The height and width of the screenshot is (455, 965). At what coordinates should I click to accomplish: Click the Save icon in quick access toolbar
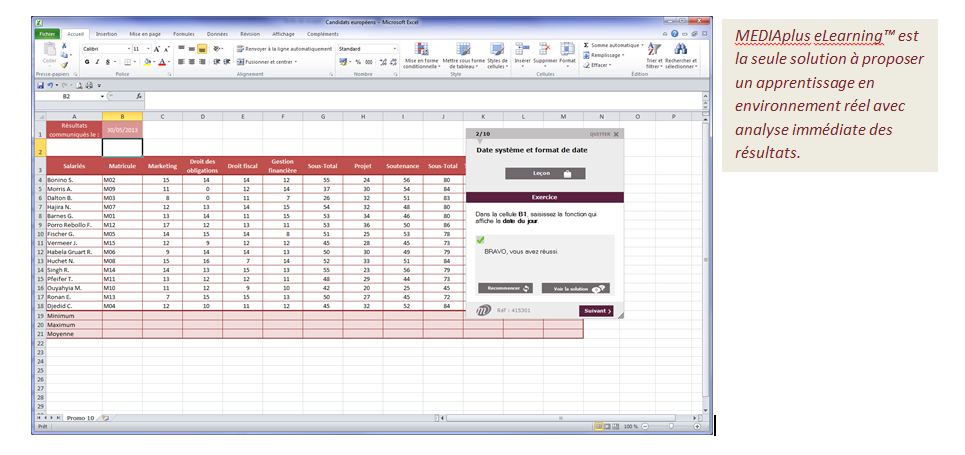pyautogui.click(x=41, y=85)
